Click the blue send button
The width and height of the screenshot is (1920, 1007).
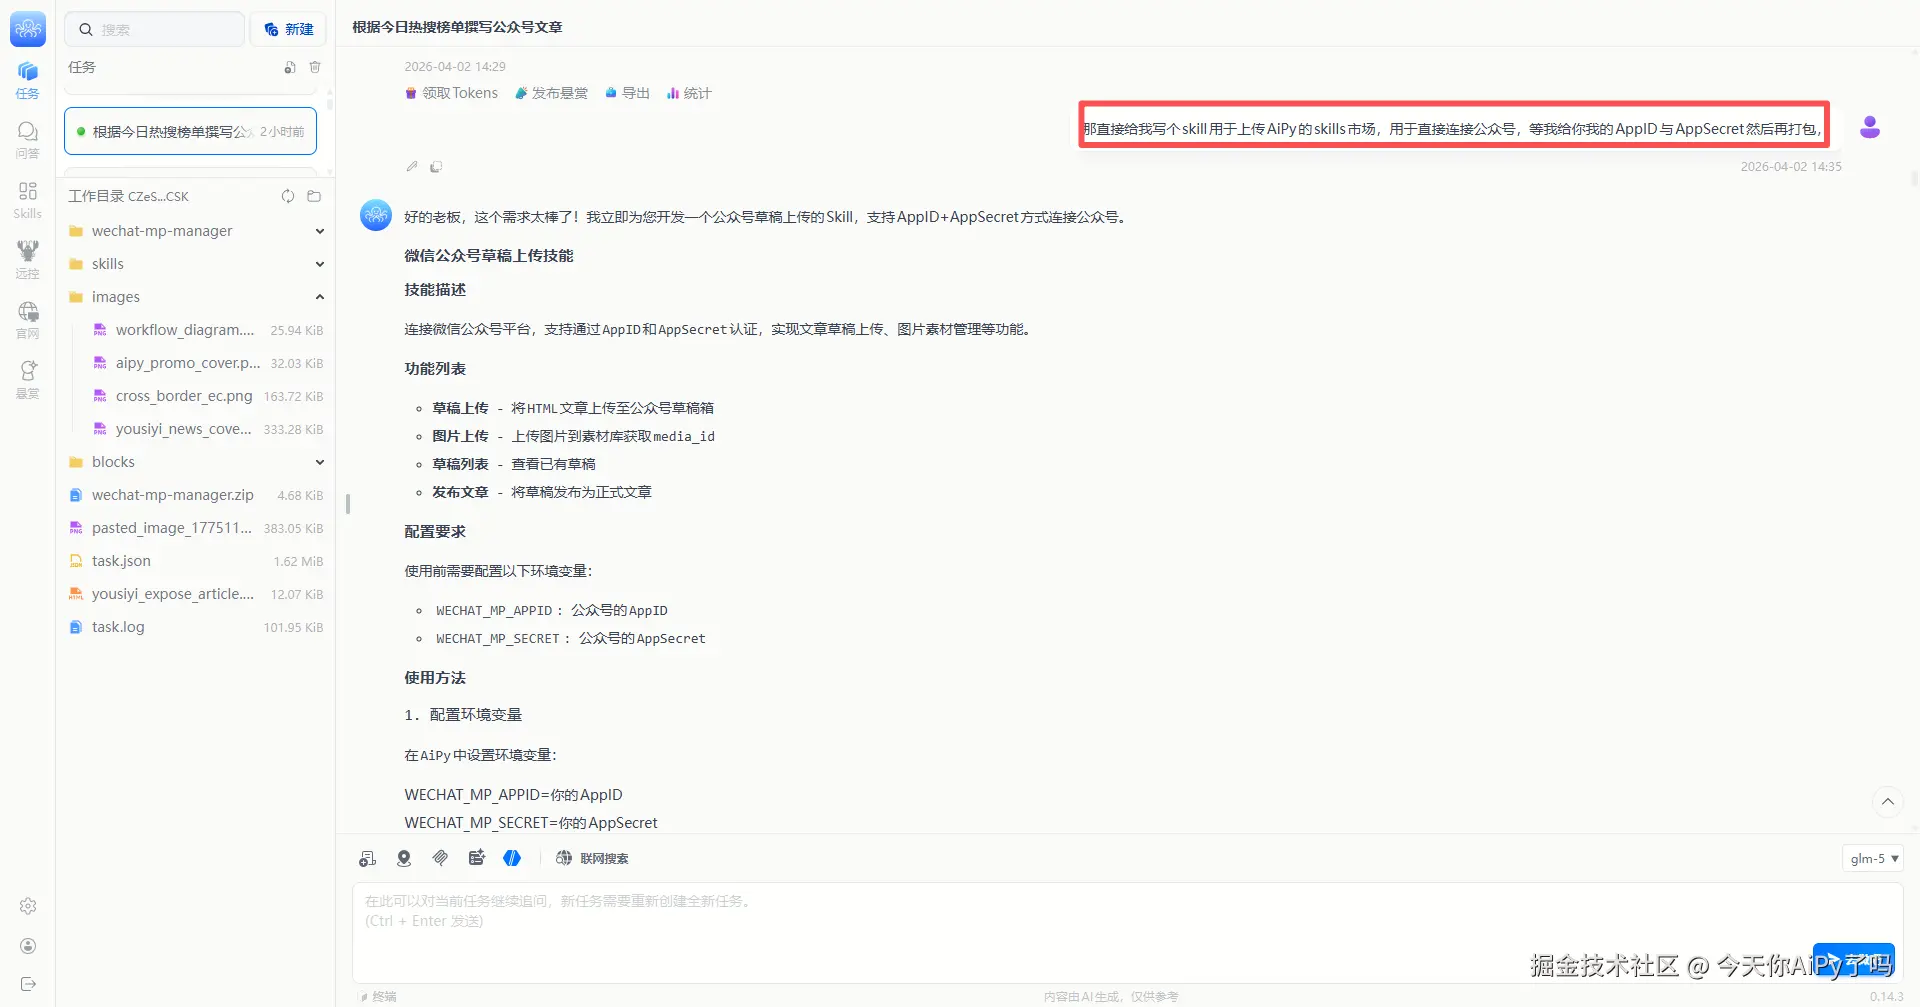coord(1853,961)
